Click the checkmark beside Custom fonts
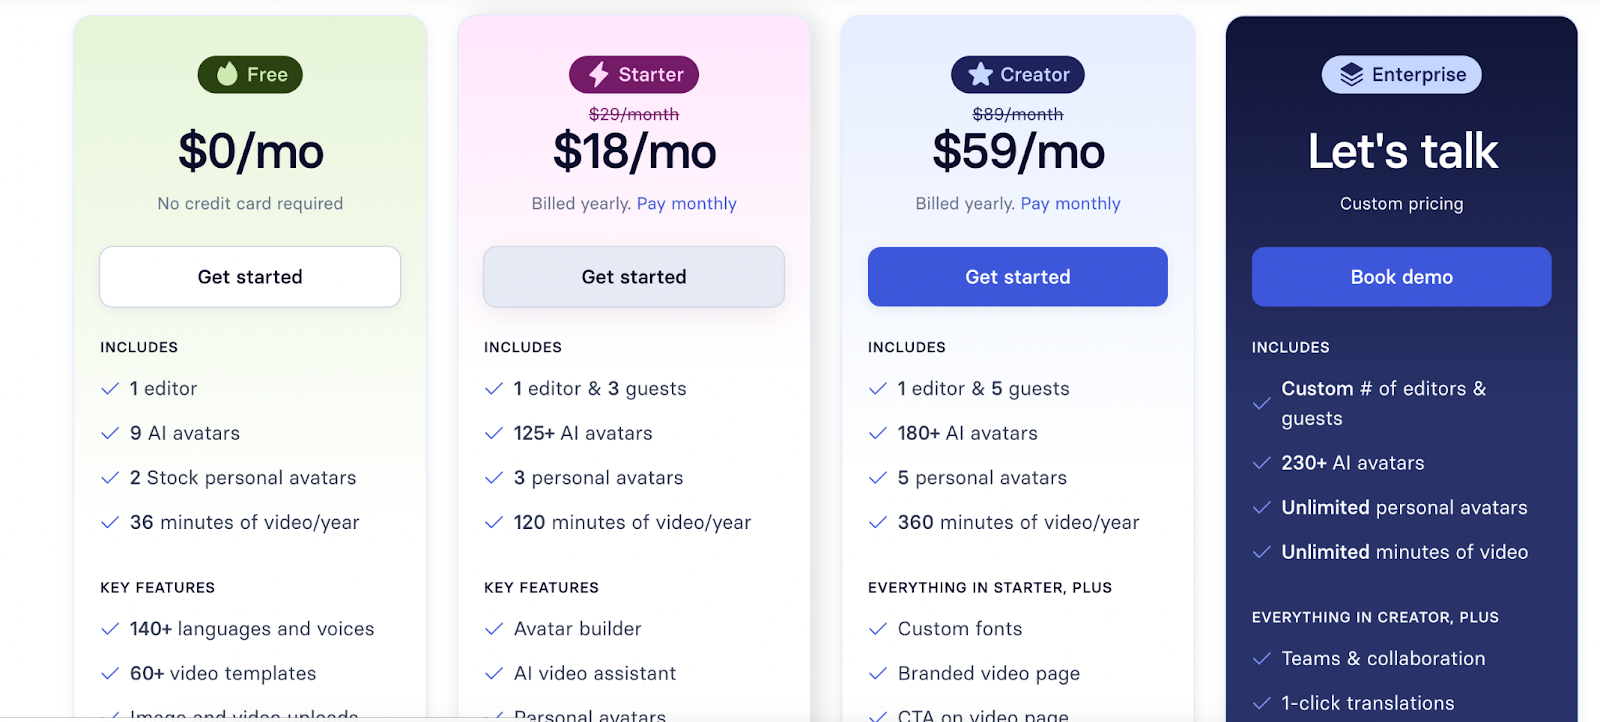Image resolution: width=1600 pixels, height=722 pixels. [x=878, y=629]
